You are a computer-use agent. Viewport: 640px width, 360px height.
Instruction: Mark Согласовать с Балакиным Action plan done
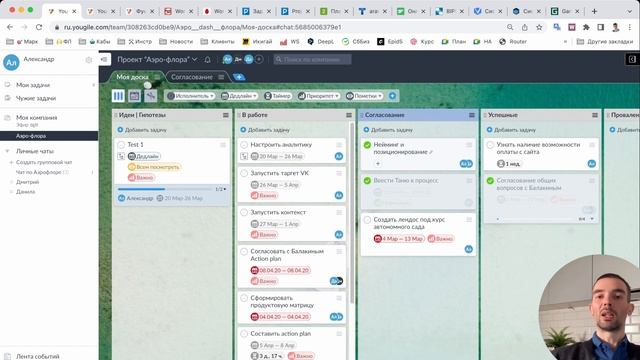[244, 251]
